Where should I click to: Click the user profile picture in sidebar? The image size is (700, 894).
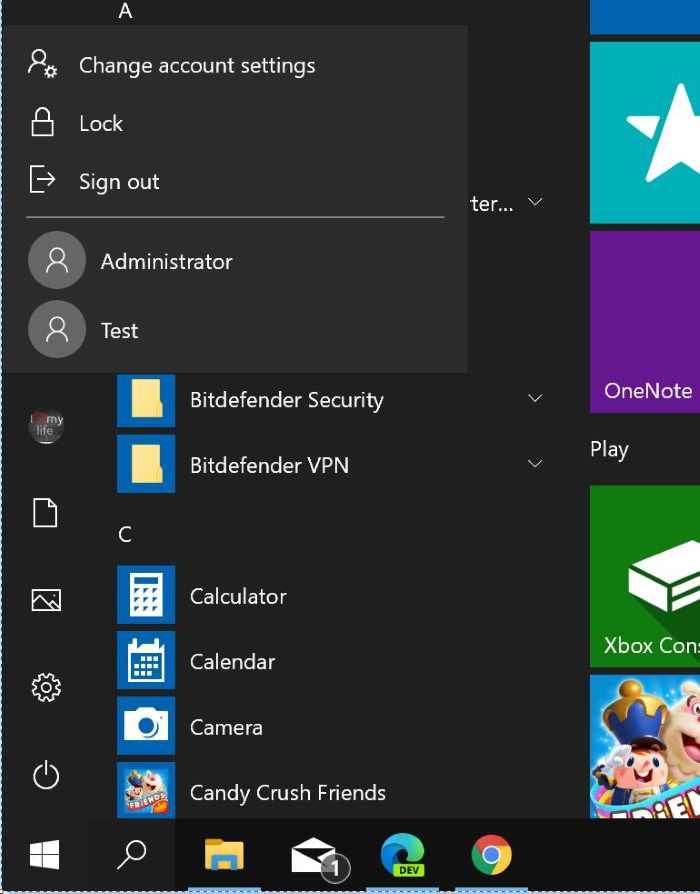46,426
